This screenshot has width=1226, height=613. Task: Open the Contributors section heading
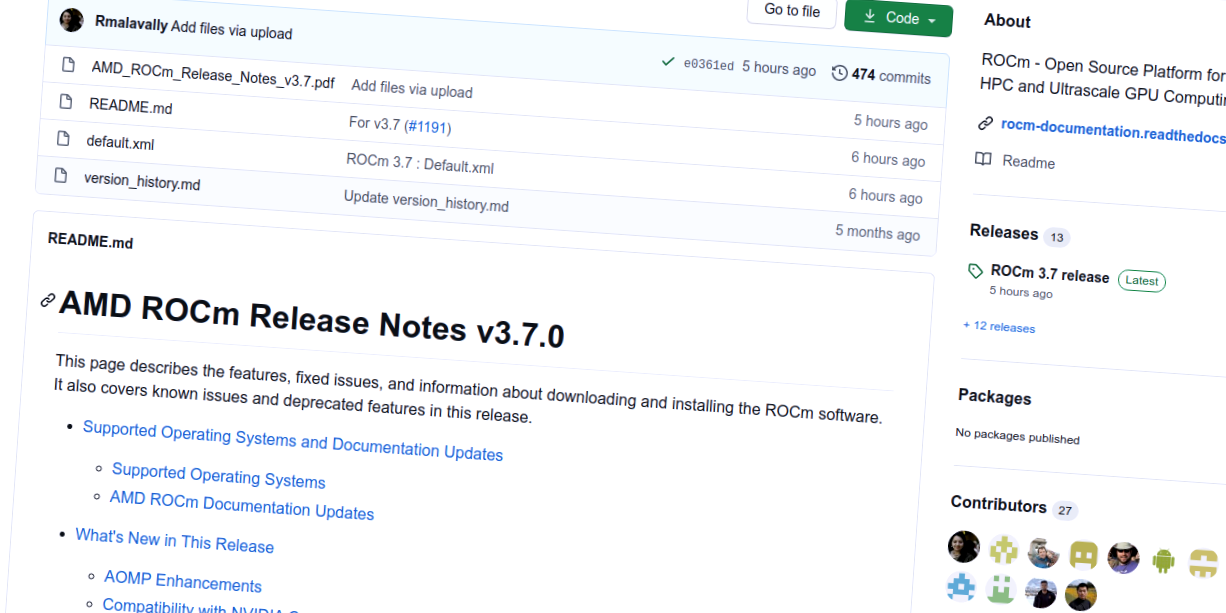[x=998, y=503]
